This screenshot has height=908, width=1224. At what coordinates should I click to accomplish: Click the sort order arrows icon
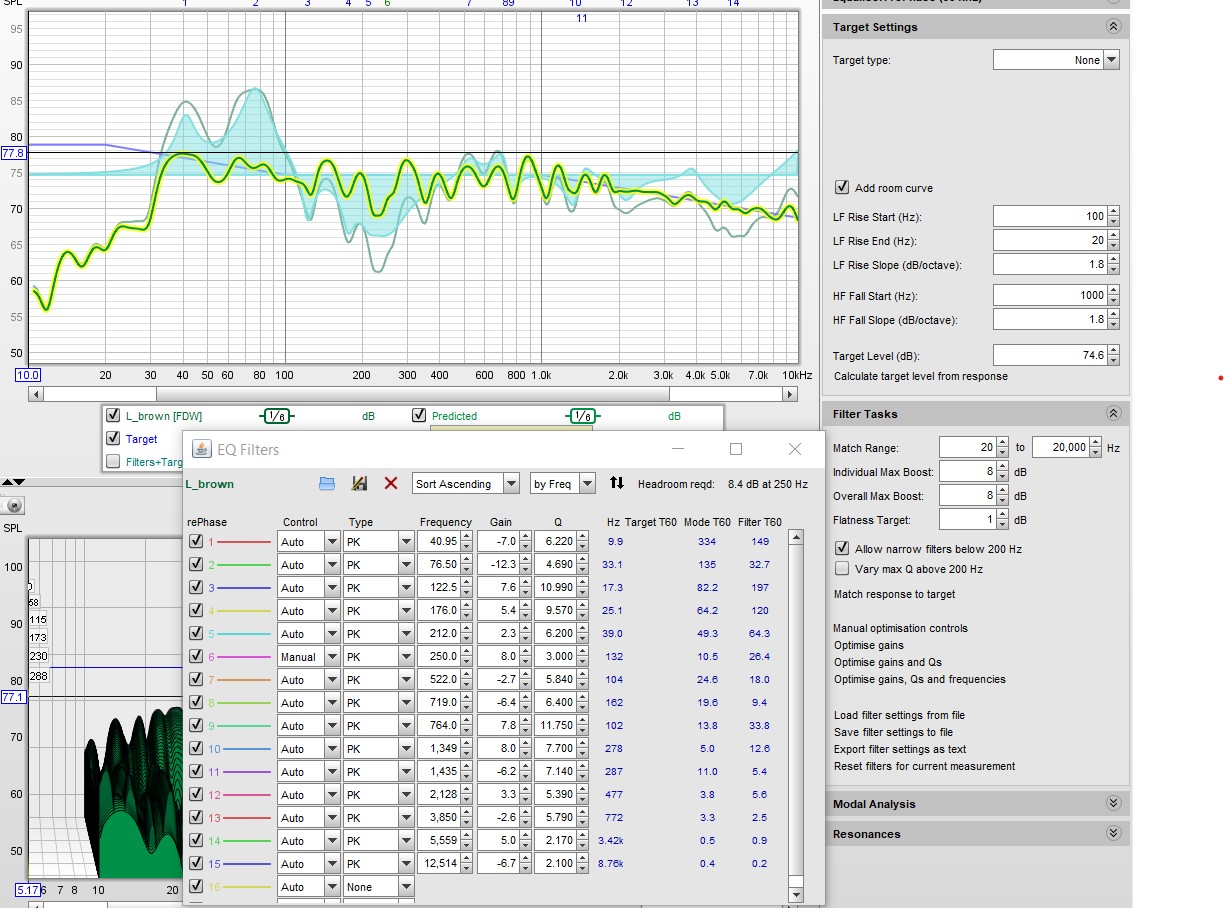[617, 483]
